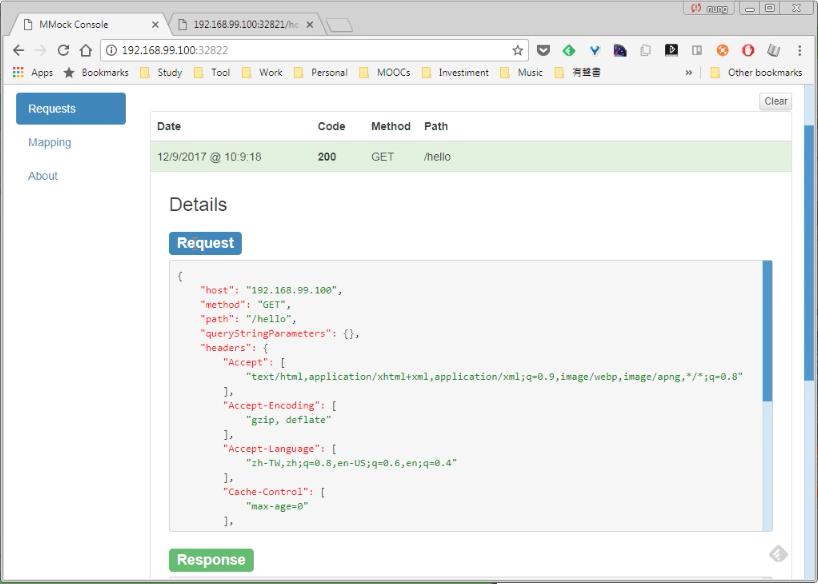Reload the MMock Console page
The height and width of the screenshot is (584, 818).
[x=63, y=50]
